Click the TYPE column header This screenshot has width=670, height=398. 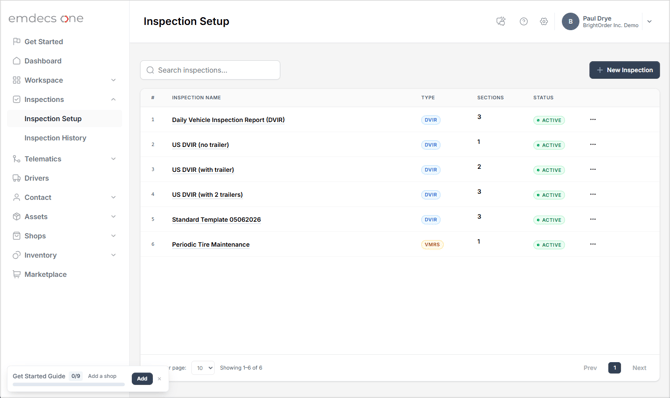pyautogui.click(x=428, y=97)
